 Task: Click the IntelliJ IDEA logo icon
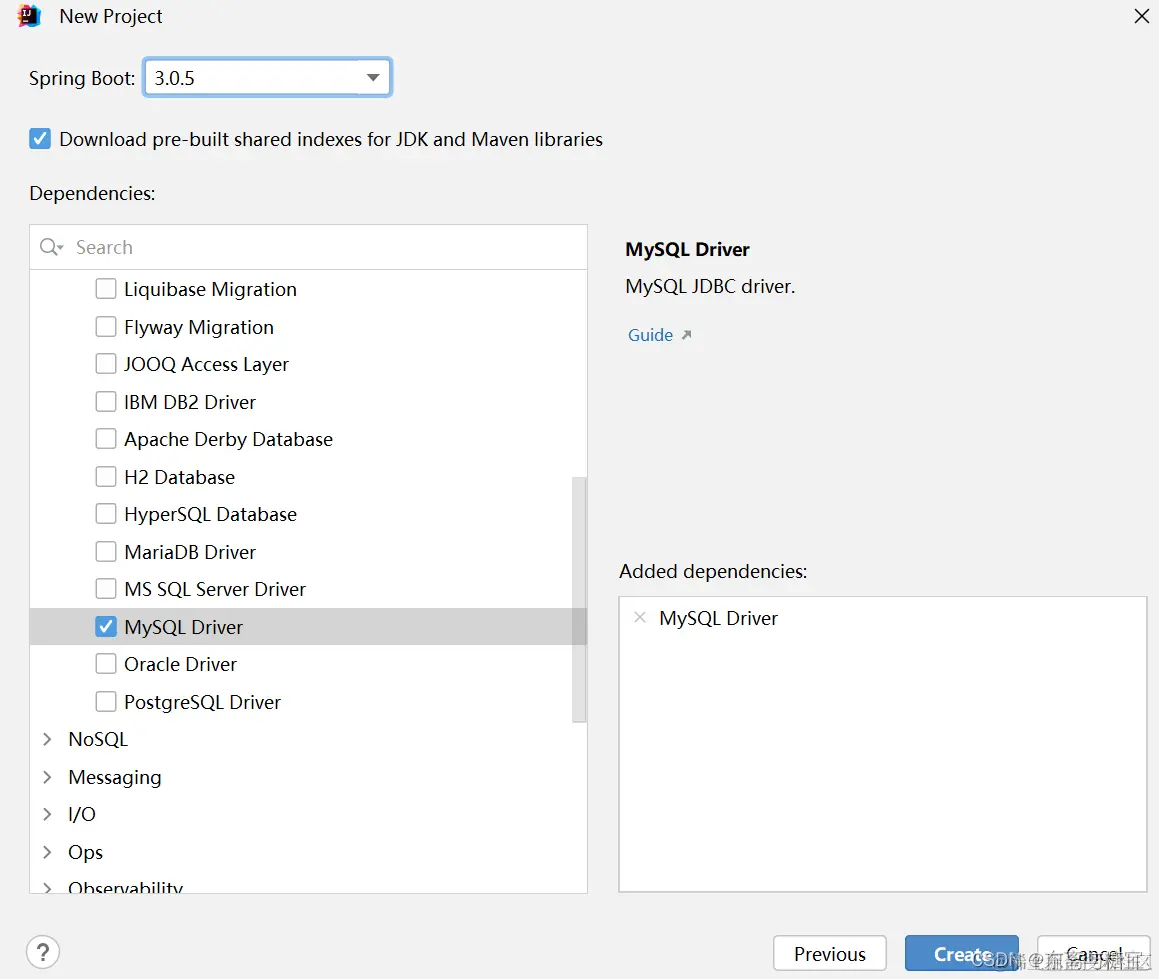click(x=29, y=16)
